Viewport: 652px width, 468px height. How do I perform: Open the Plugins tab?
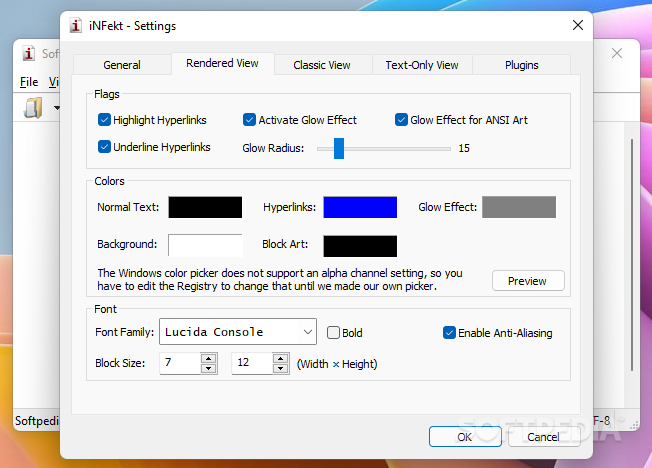coord(521,65)
